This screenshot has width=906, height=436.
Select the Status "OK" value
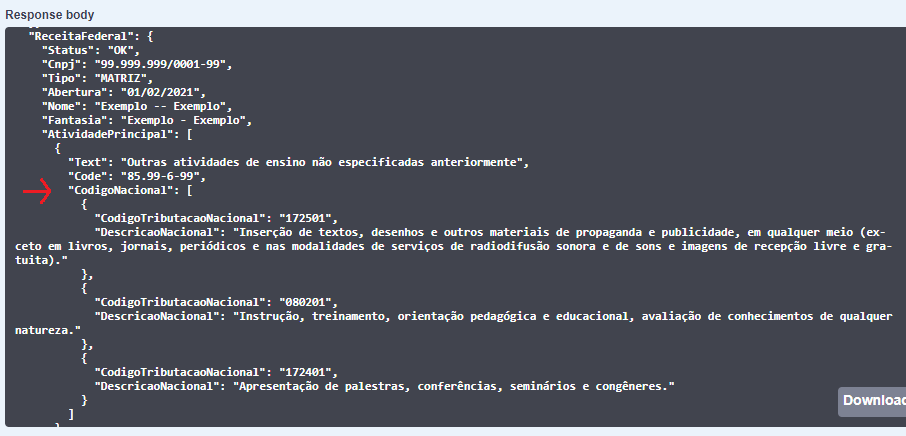tap(123, 50)
